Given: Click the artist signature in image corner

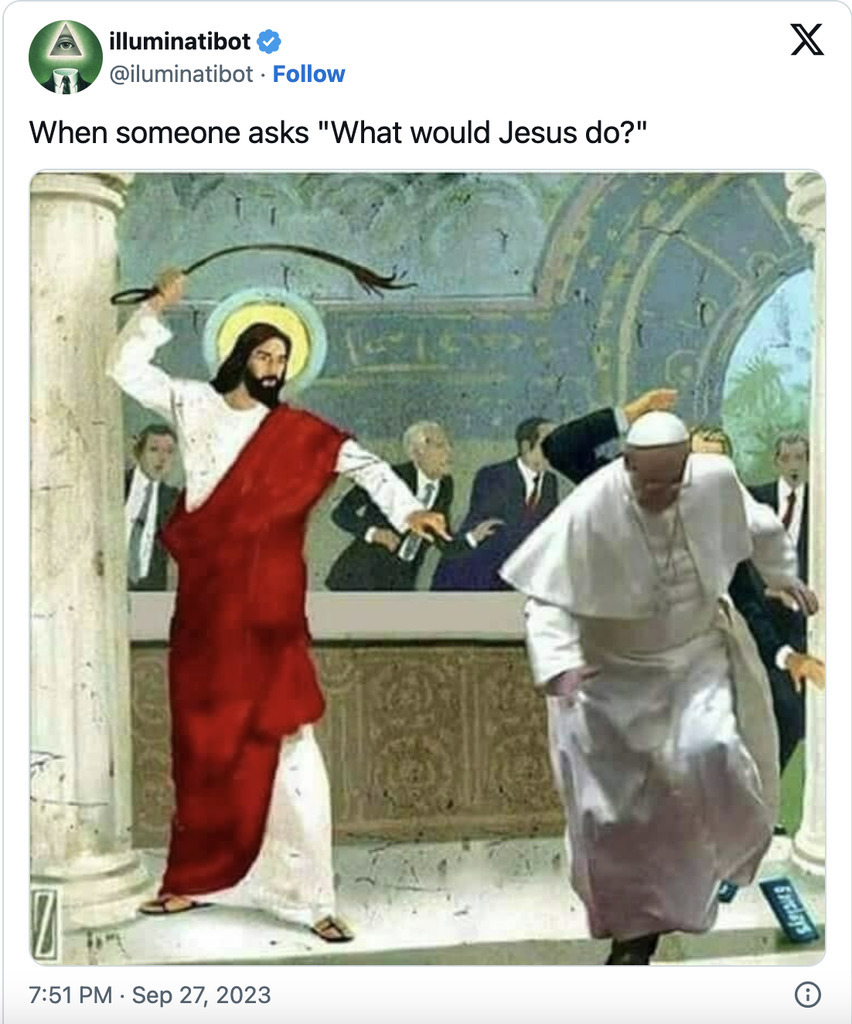Looking at the screenshot, I should tap(46, 923).
